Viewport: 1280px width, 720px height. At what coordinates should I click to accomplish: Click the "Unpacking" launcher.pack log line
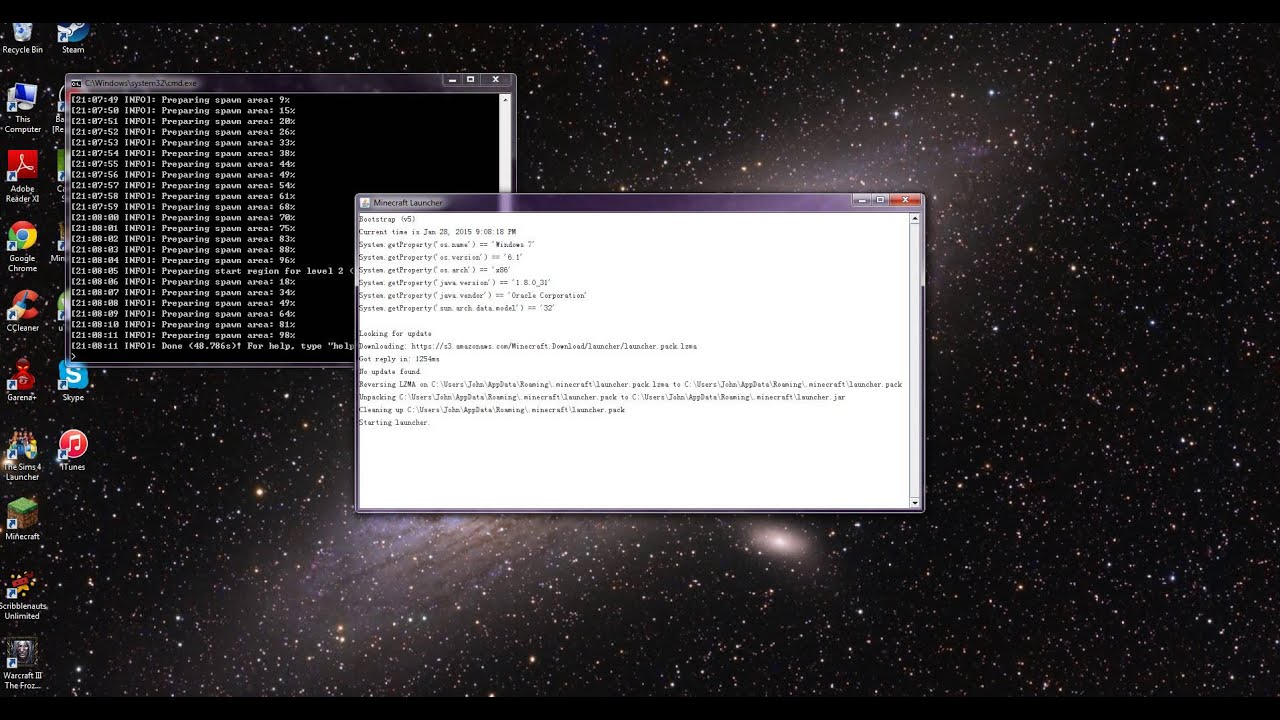(x=602, y=397)
